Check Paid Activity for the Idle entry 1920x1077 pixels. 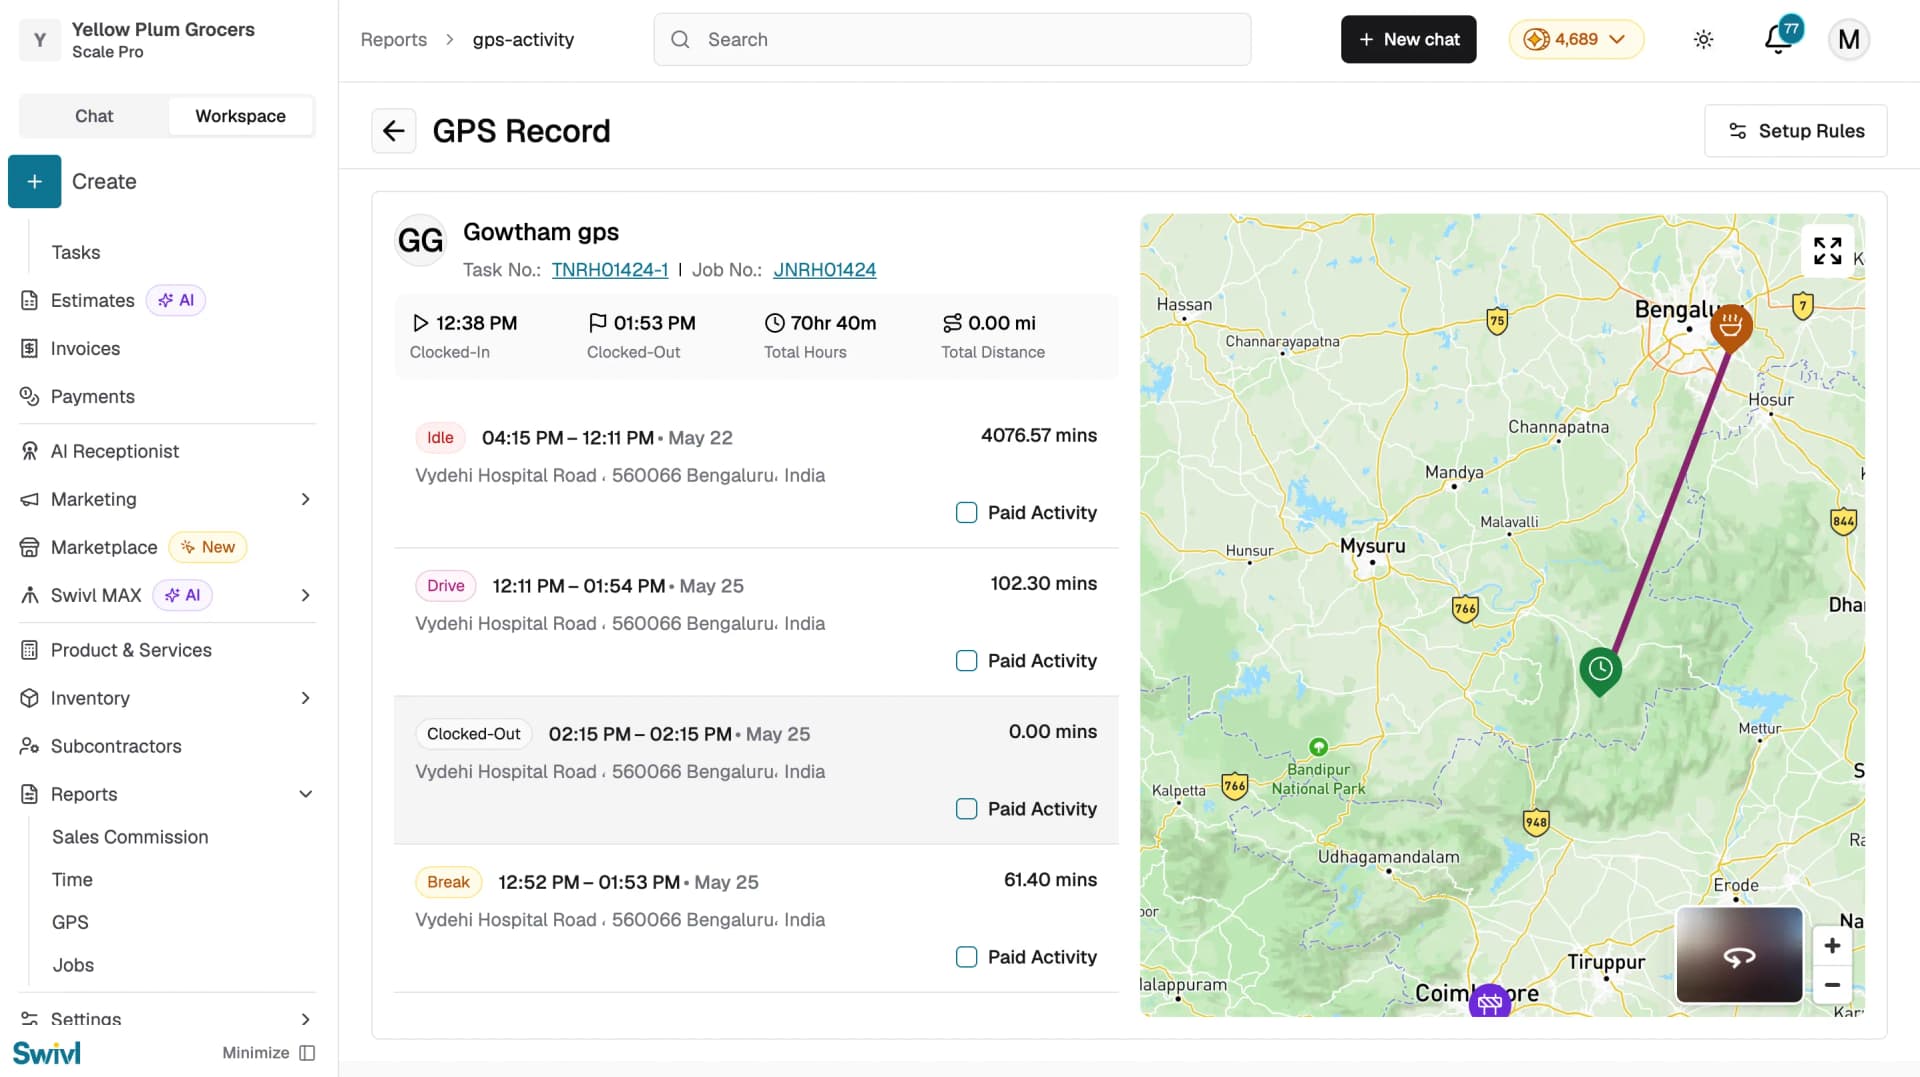coord(966,513)
